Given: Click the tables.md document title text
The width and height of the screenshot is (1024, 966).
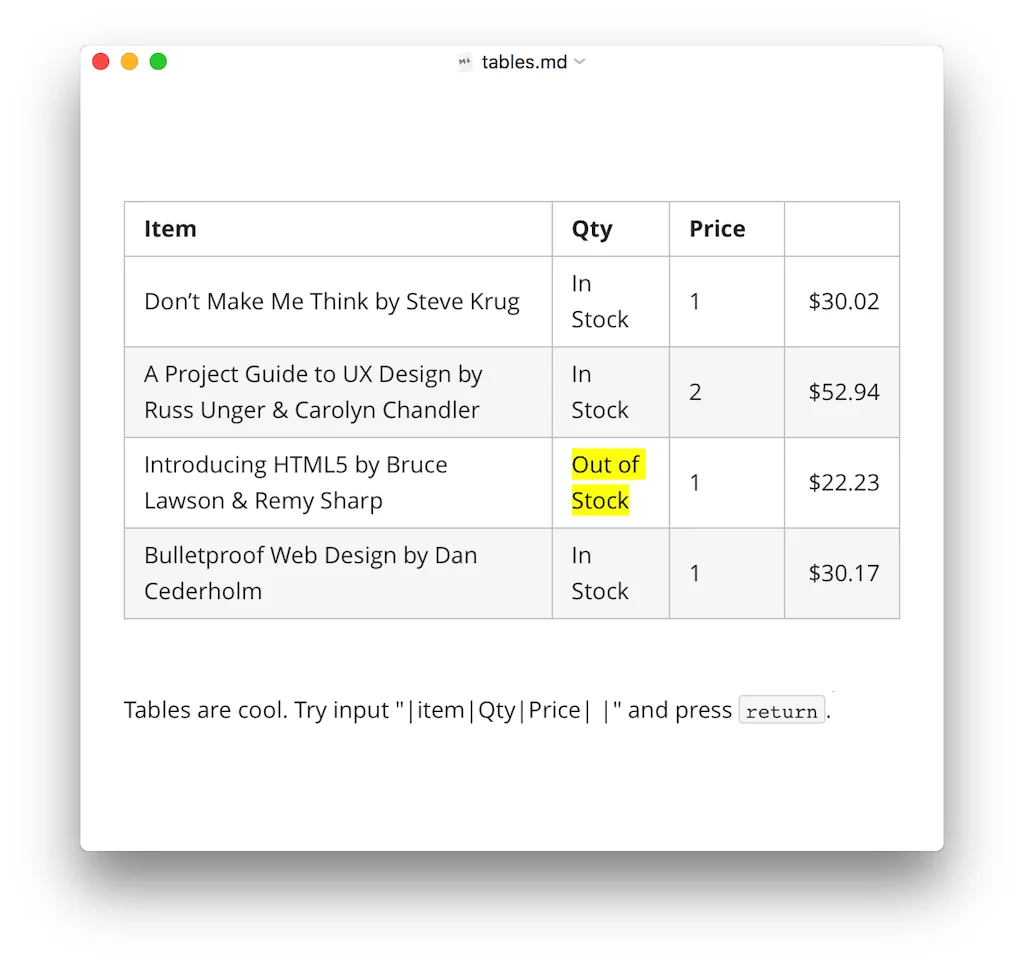Looking at the screenshot, I should tap(524, 62).
